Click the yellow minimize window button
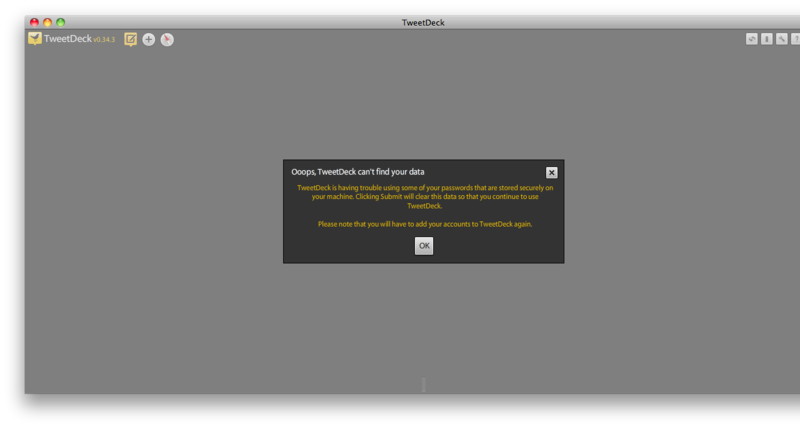The width and height of the screenshot is (800, 428). pyautogui.click(x=47, y=22)
